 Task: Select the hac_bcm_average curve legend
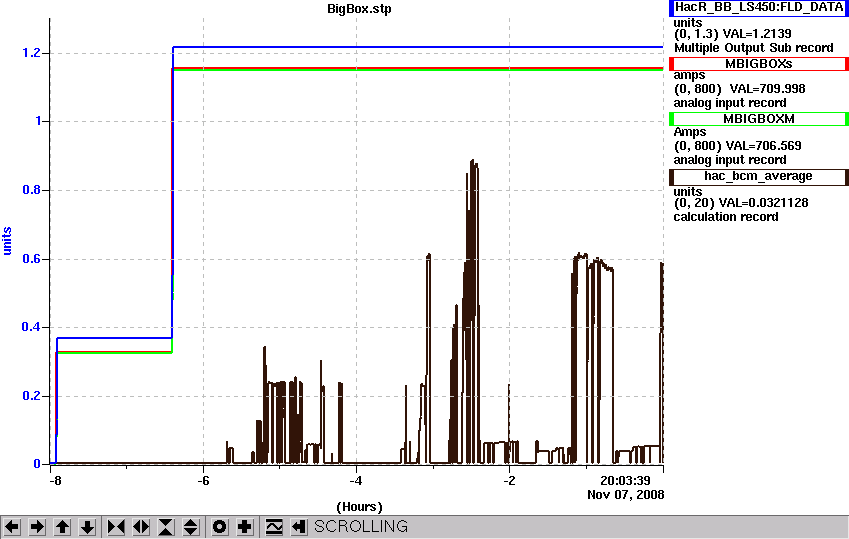pos(759,176)
